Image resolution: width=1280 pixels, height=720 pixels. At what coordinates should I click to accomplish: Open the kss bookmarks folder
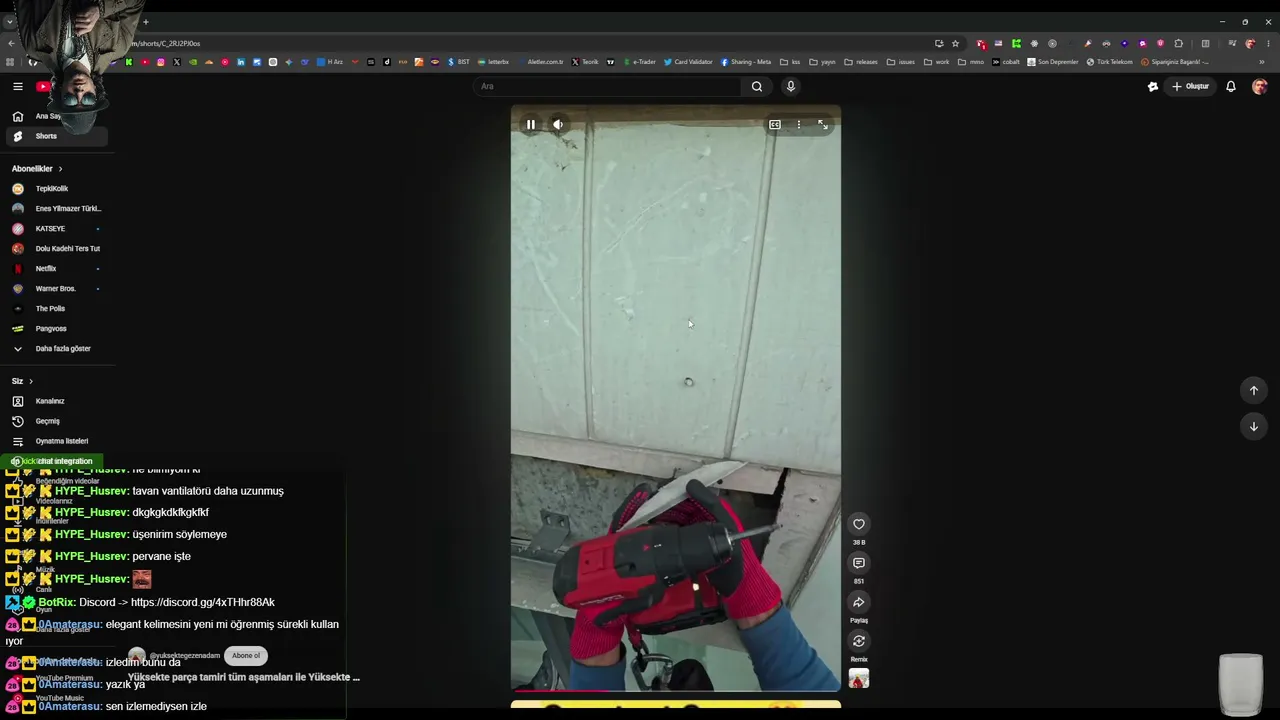point(790,62)
